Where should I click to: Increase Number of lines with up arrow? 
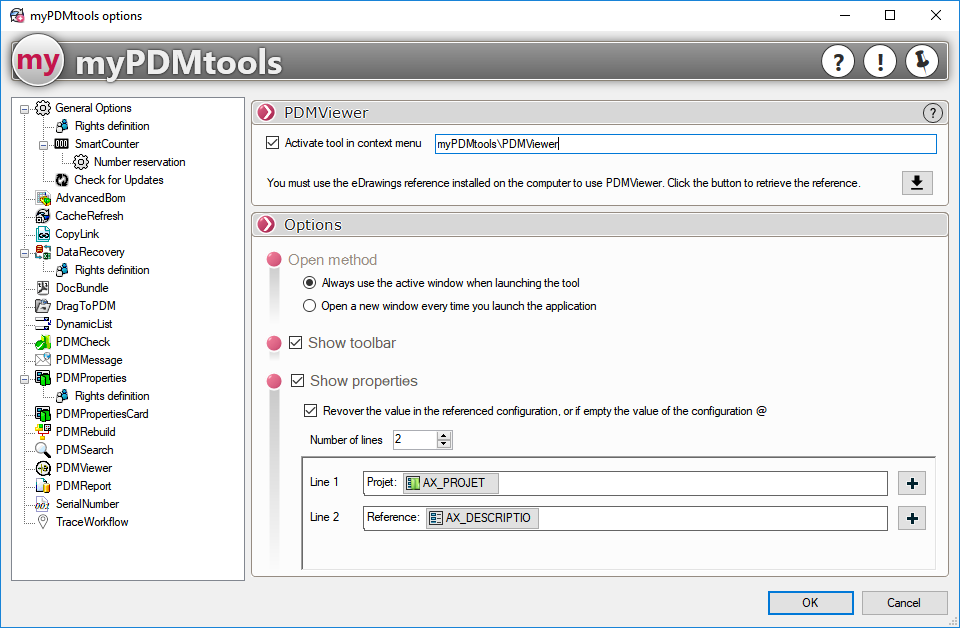(x=444, y=435)
